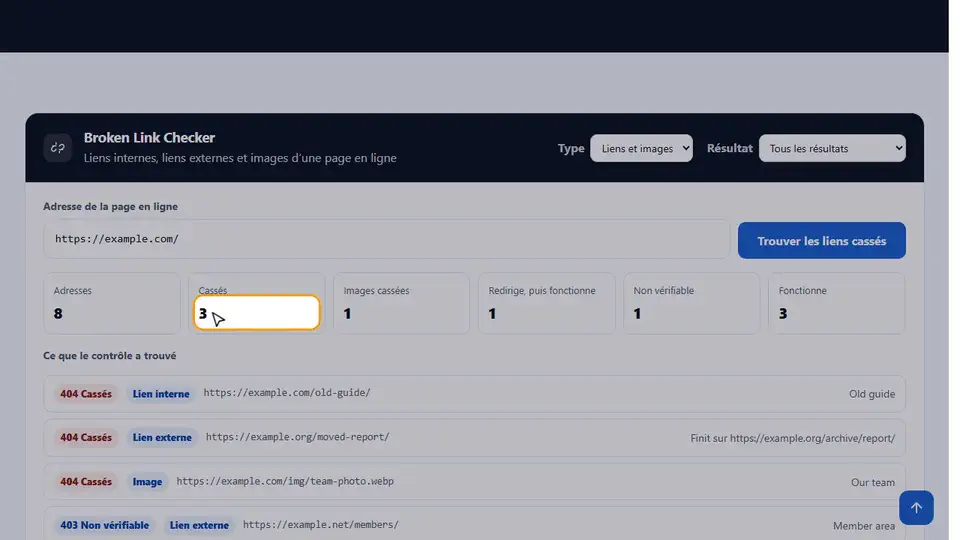This screenshot has height=540, width=960.
Task: Click the 'Lien interne' tag
Action: (x=161, y=394)
